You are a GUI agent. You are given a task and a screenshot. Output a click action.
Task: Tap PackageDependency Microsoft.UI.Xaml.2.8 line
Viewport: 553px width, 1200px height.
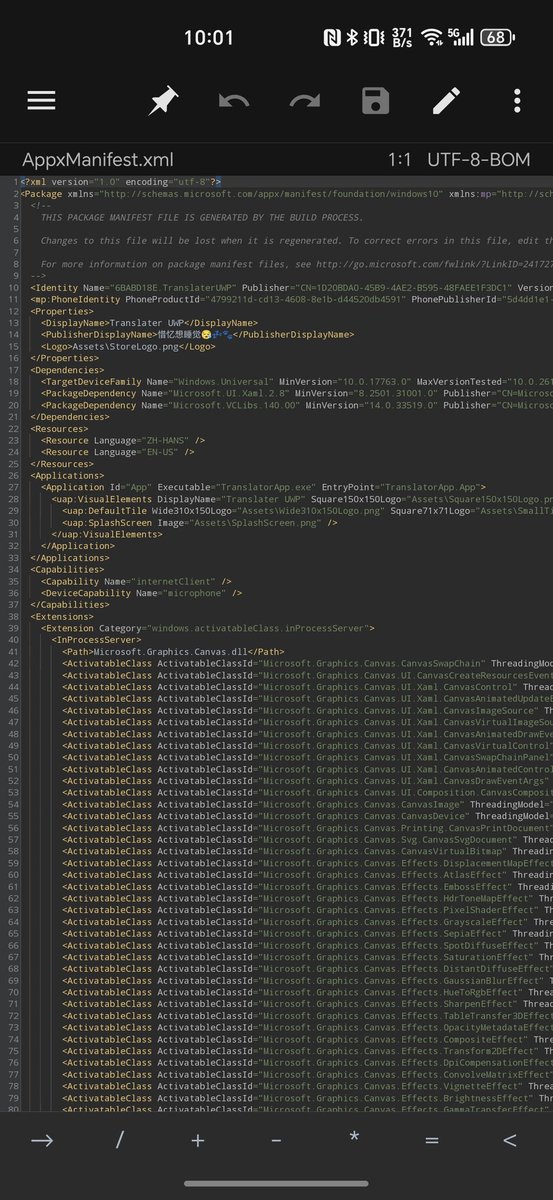coord(296,394)
